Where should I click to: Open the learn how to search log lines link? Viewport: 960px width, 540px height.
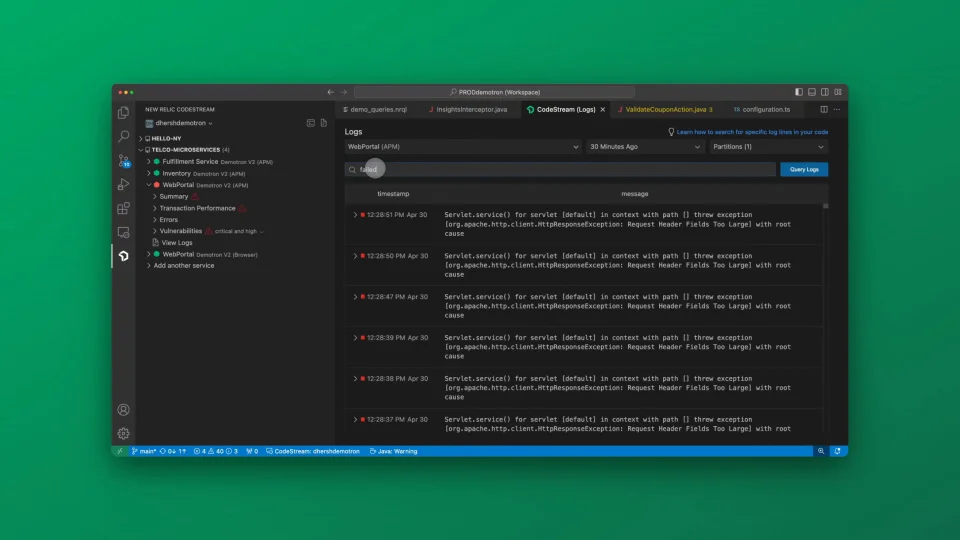pos(752,132)
